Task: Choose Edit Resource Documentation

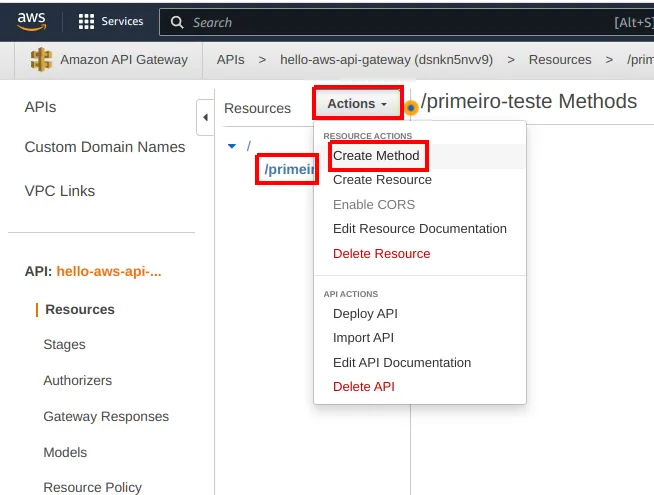Action: point(420,229)
